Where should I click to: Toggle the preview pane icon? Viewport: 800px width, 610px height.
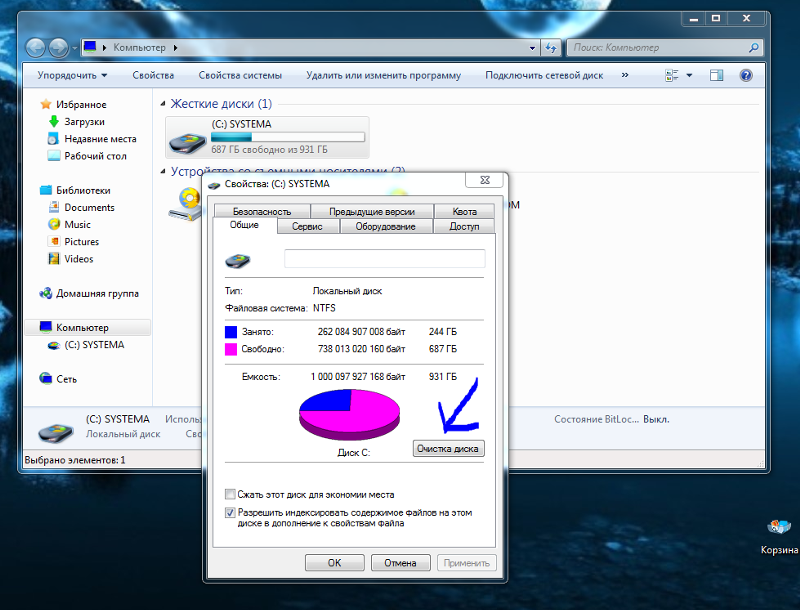[716, 75]
